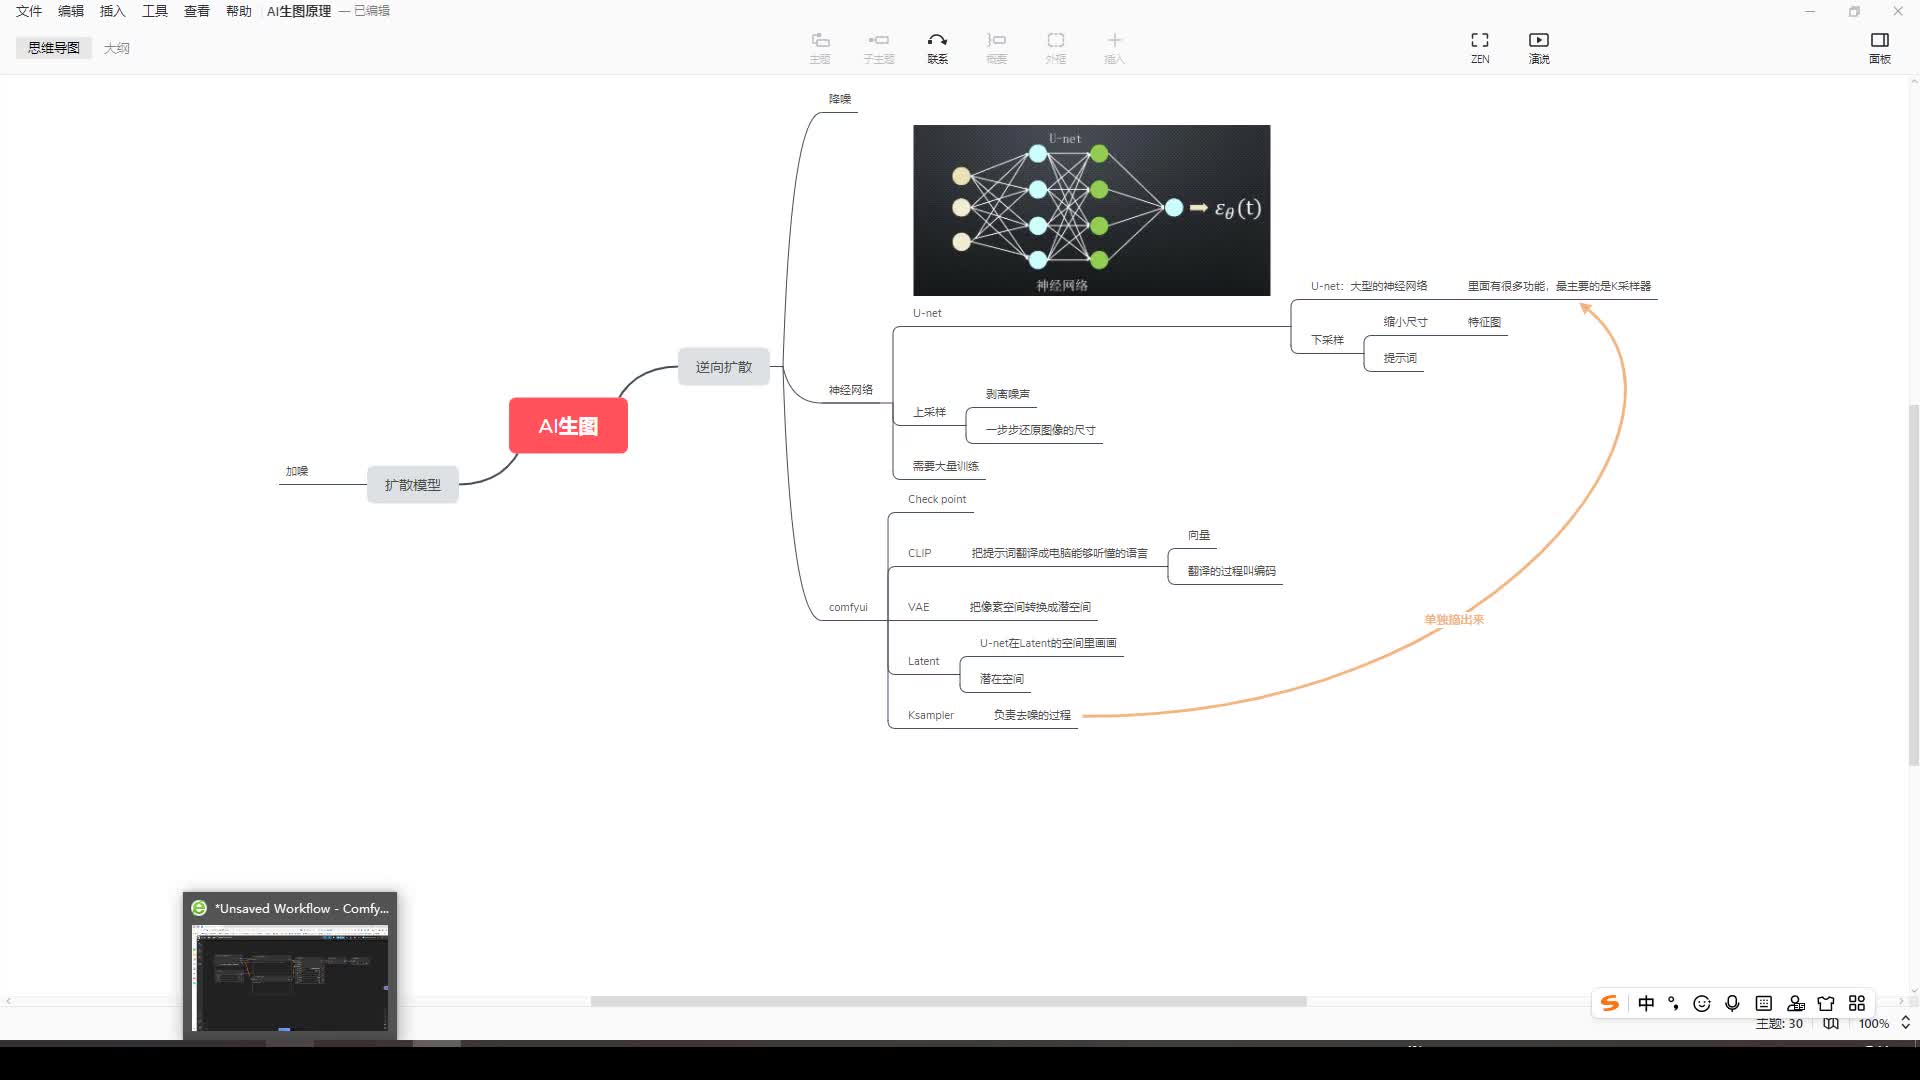Select the AI生图 central topic
1920x1080 pixels.
[568, 426]
